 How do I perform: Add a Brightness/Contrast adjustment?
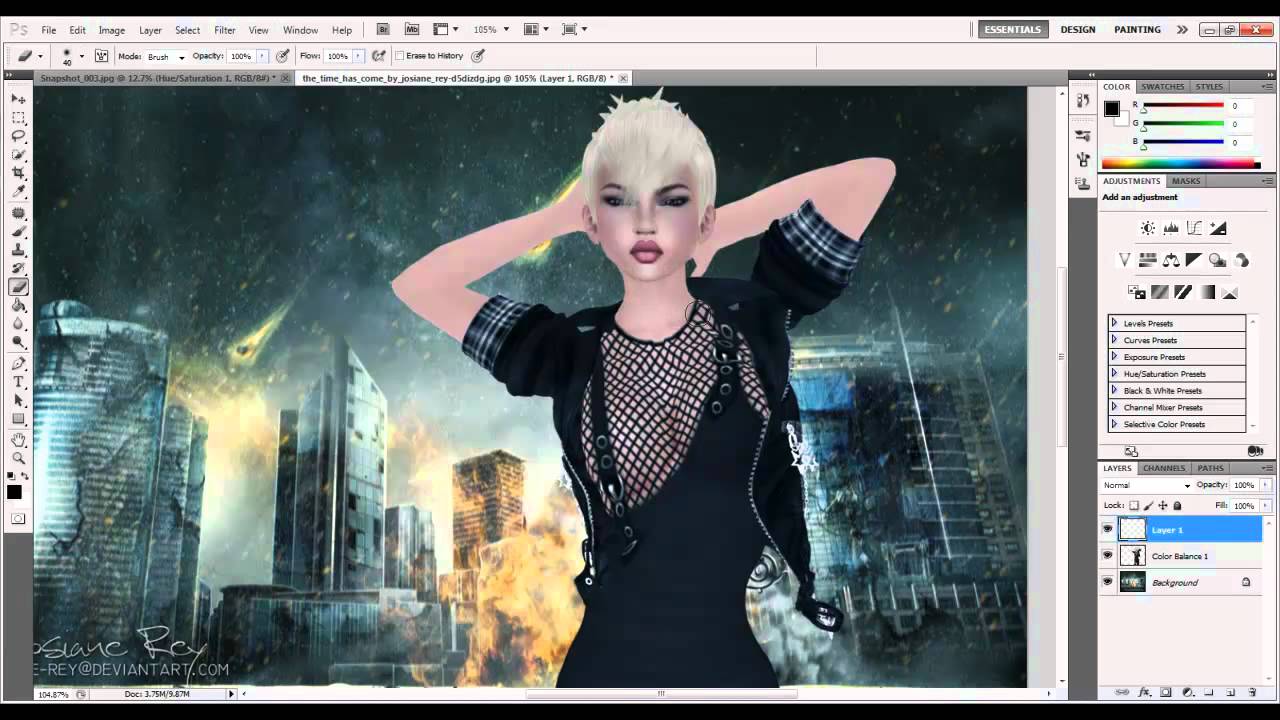(1148, 229)
